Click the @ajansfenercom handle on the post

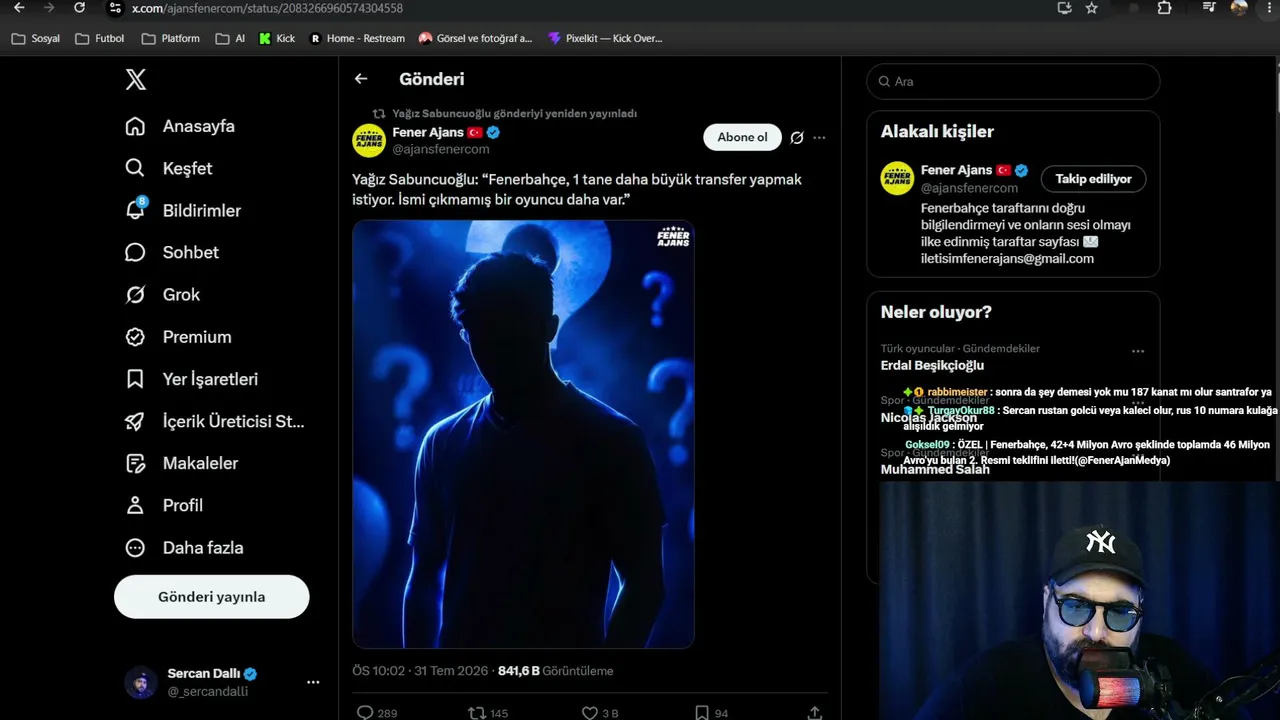(x=441, y=149)
